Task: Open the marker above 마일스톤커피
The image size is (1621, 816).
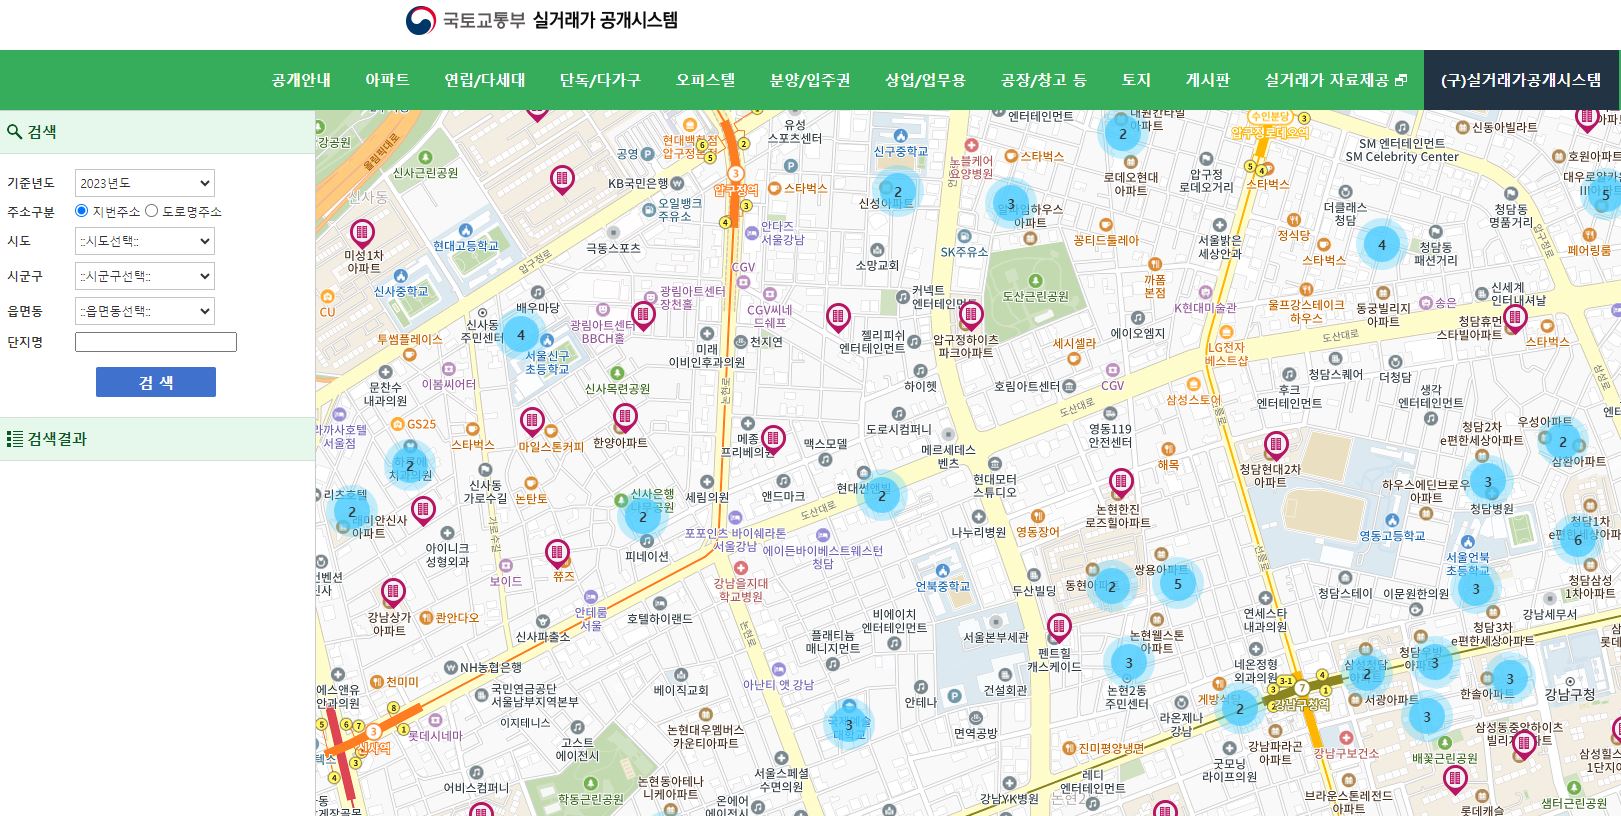Action: (x=532, y=420)
